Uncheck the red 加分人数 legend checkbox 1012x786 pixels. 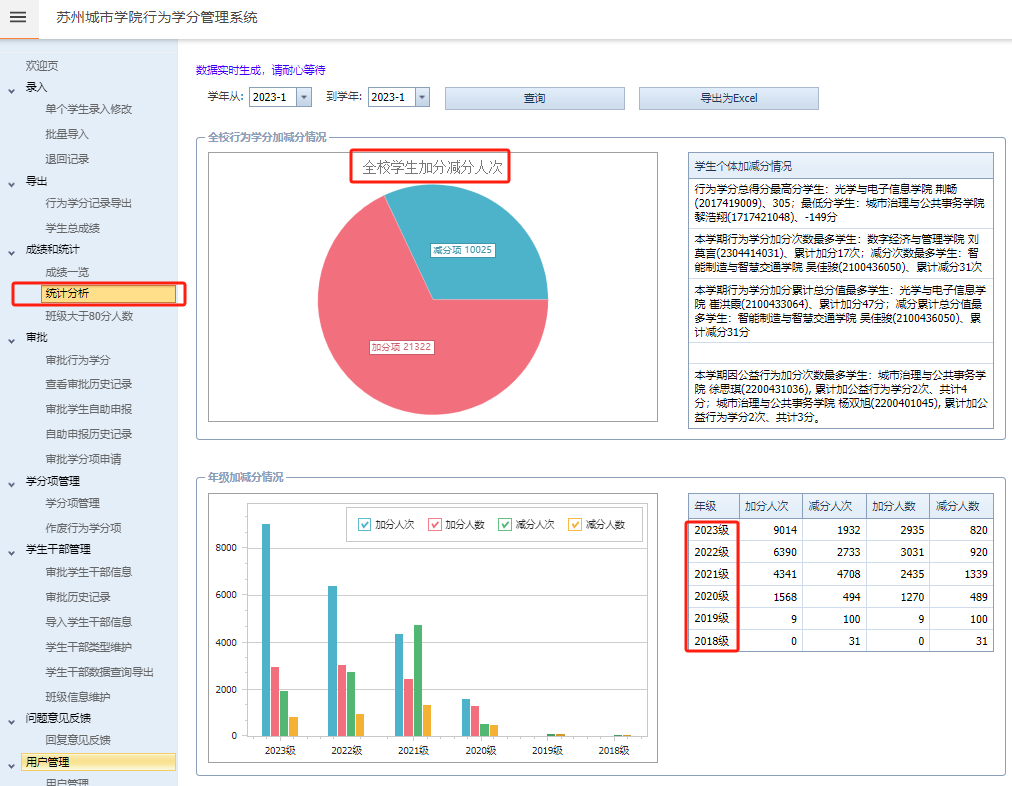pos(435,524)
